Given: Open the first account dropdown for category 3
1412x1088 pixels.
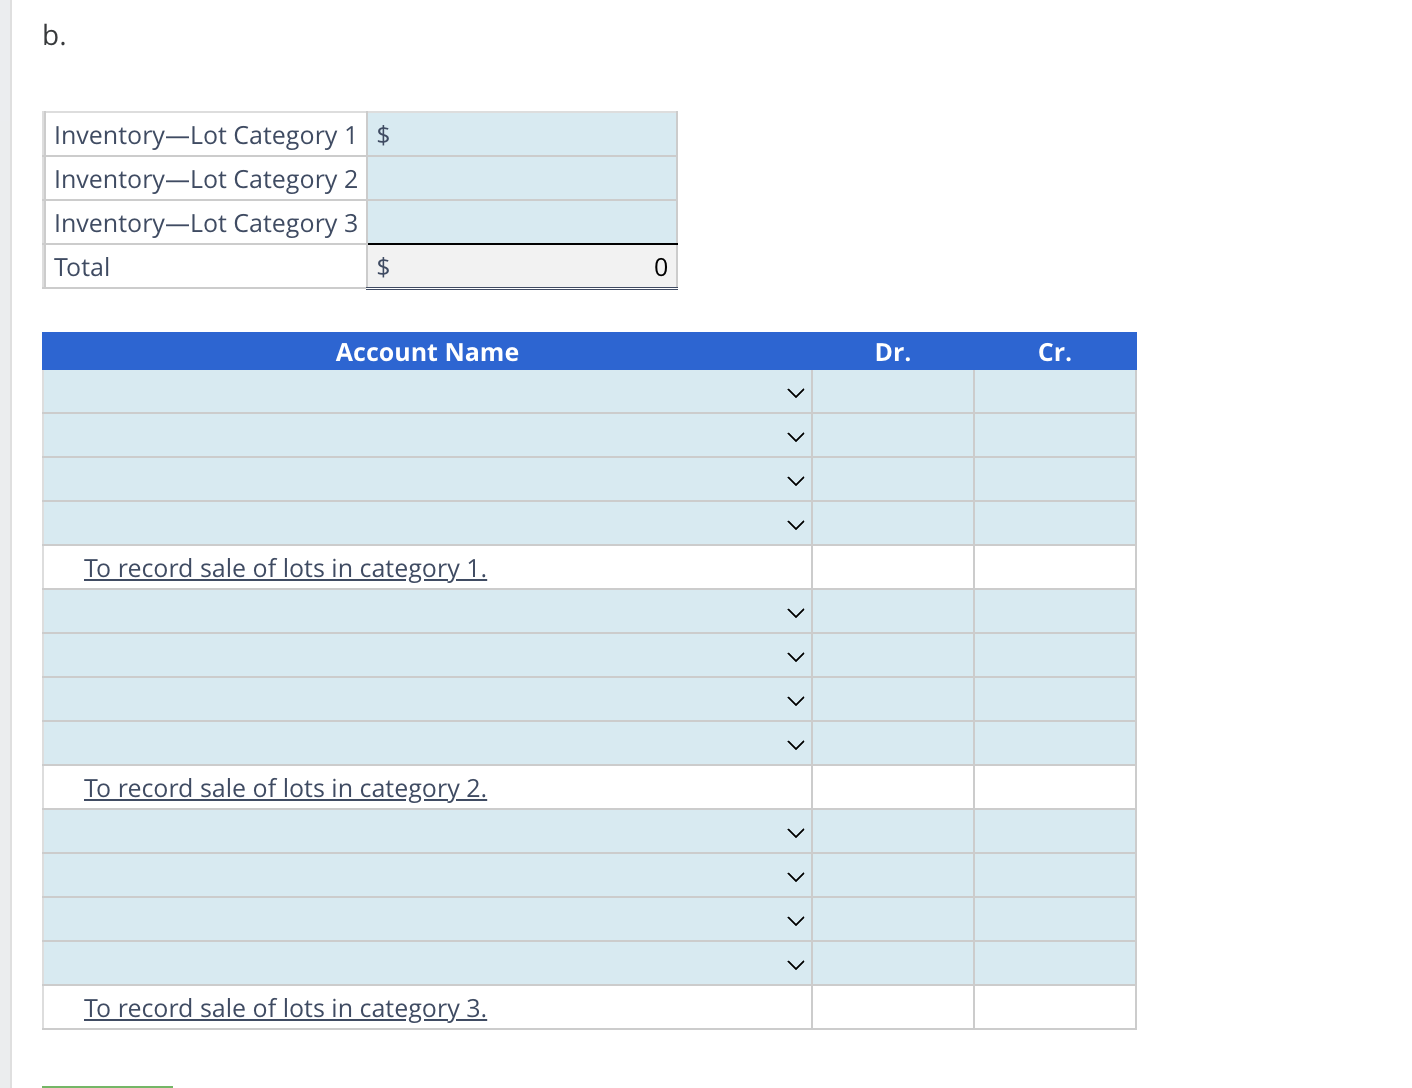Looking at the screenshot, I should click(x=427, y=832).
